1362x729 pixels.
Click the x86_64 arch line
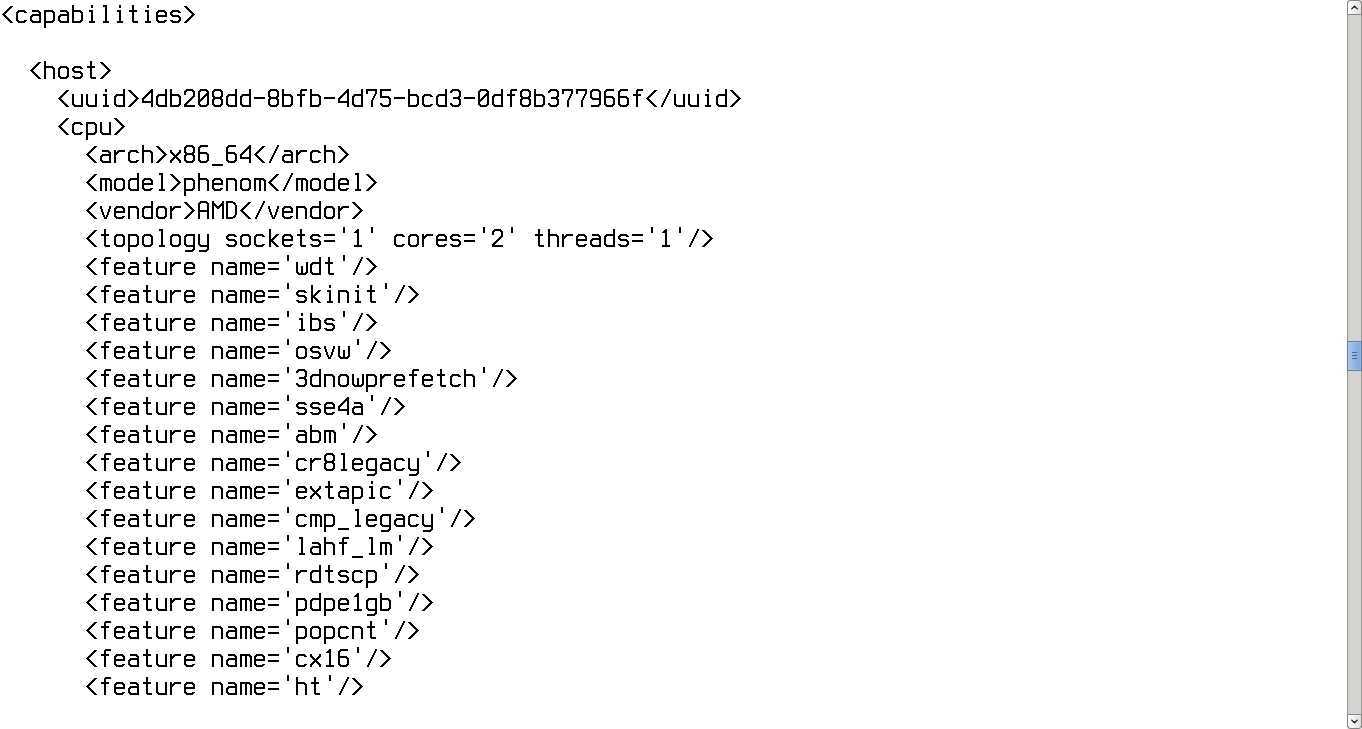click(217, 155)
